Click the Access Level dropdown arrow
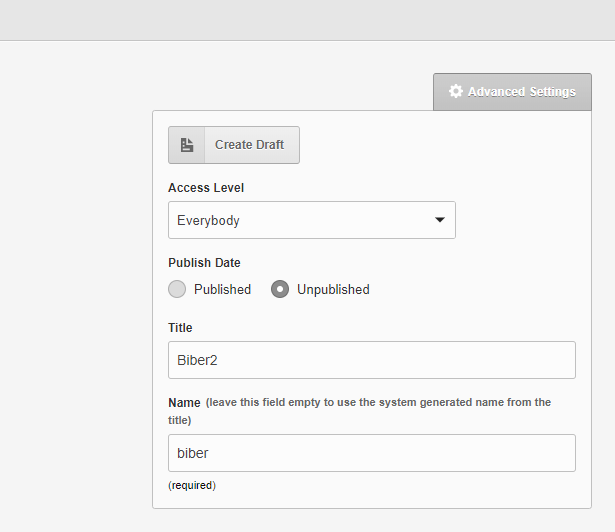The height and width of the screenshot is (532, 615). (440, 220)
